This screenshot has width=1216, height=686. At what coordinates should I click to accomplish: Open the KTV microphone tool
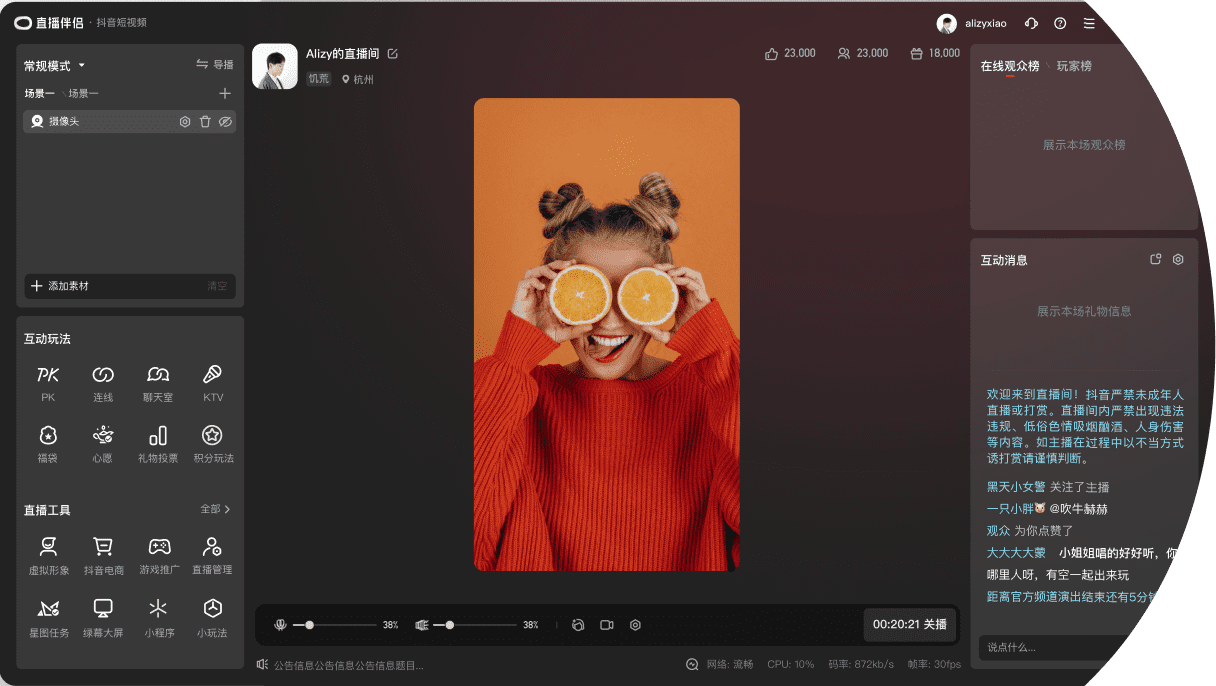pos(212,376)
